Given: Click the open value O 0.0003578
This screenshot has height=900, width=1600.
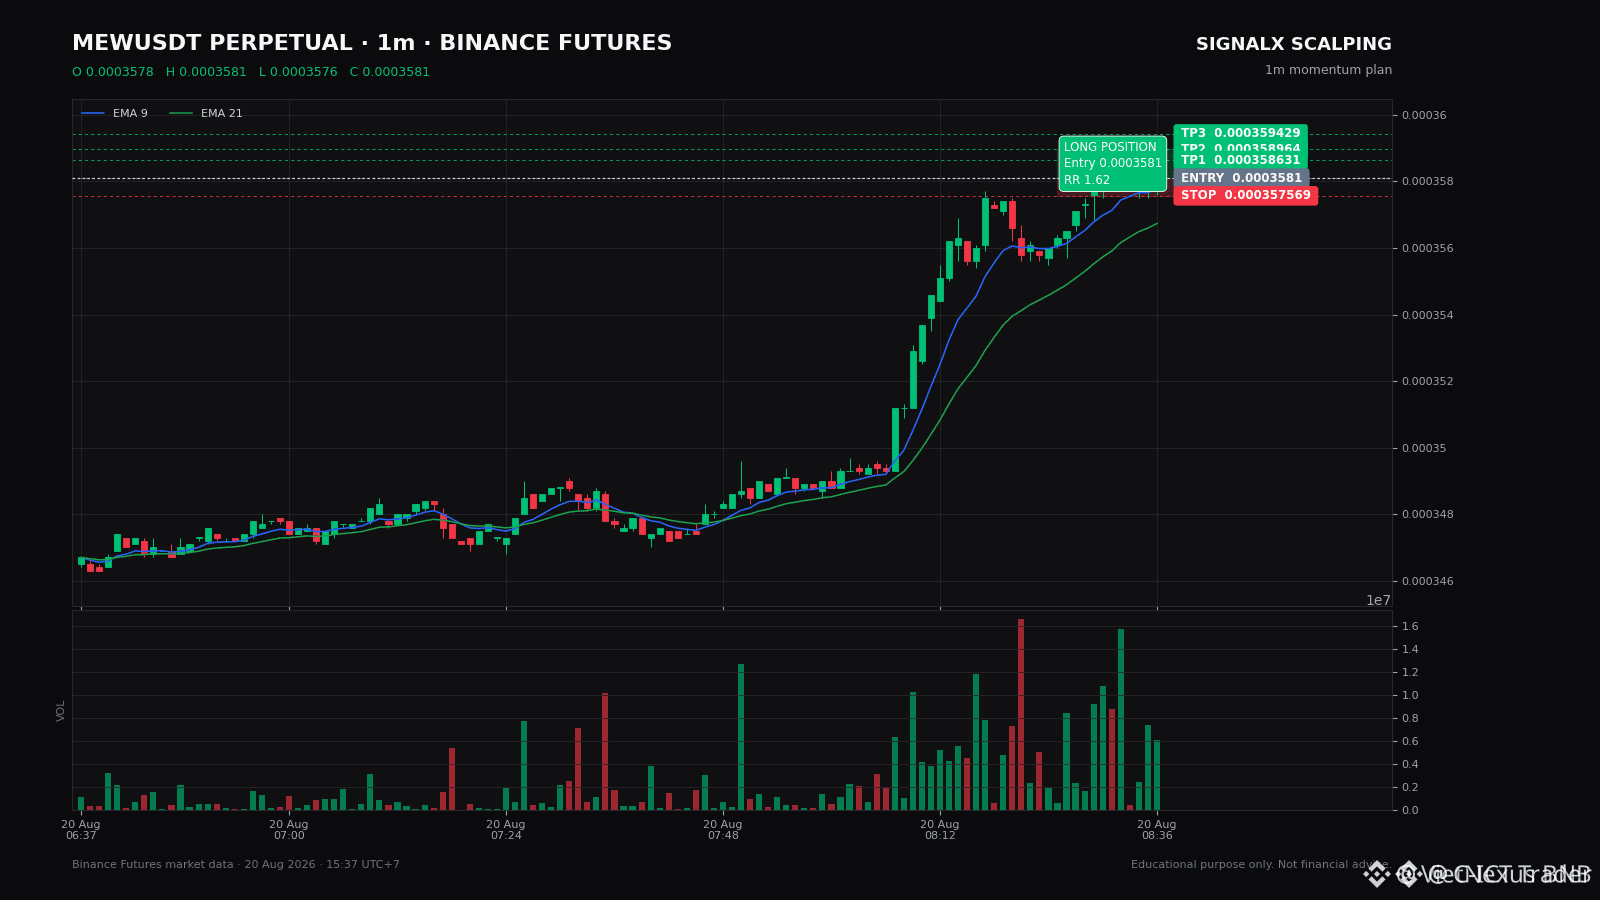Looking at the screenshot, I should point(113,72).
